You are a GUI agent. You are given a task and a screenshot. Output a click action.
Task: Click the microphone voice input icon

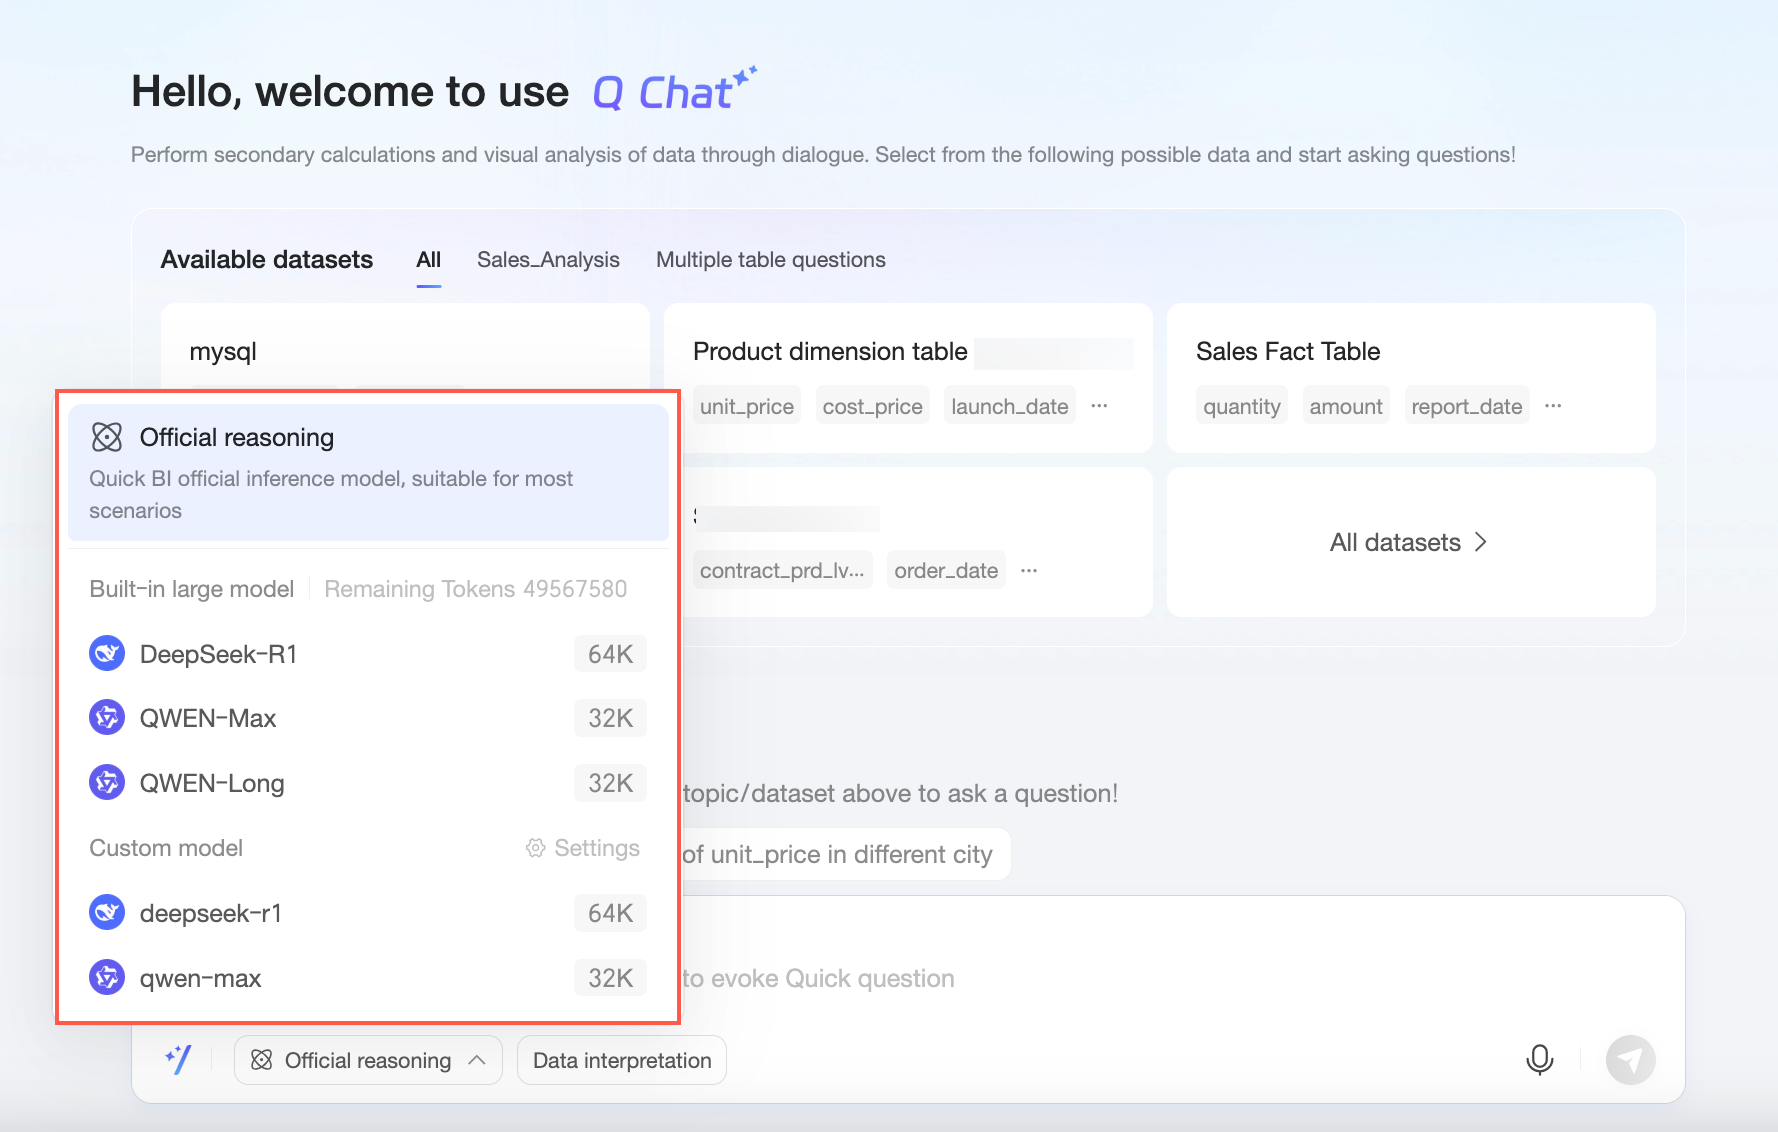(1539, 1059)
